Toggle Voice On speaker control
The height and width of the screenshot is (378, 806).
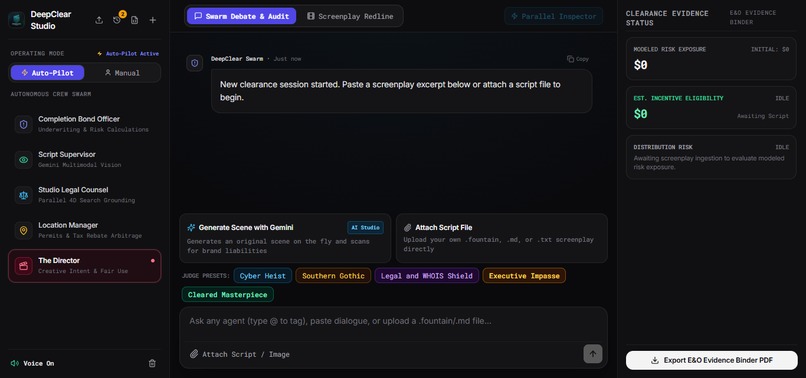(32, 363)
